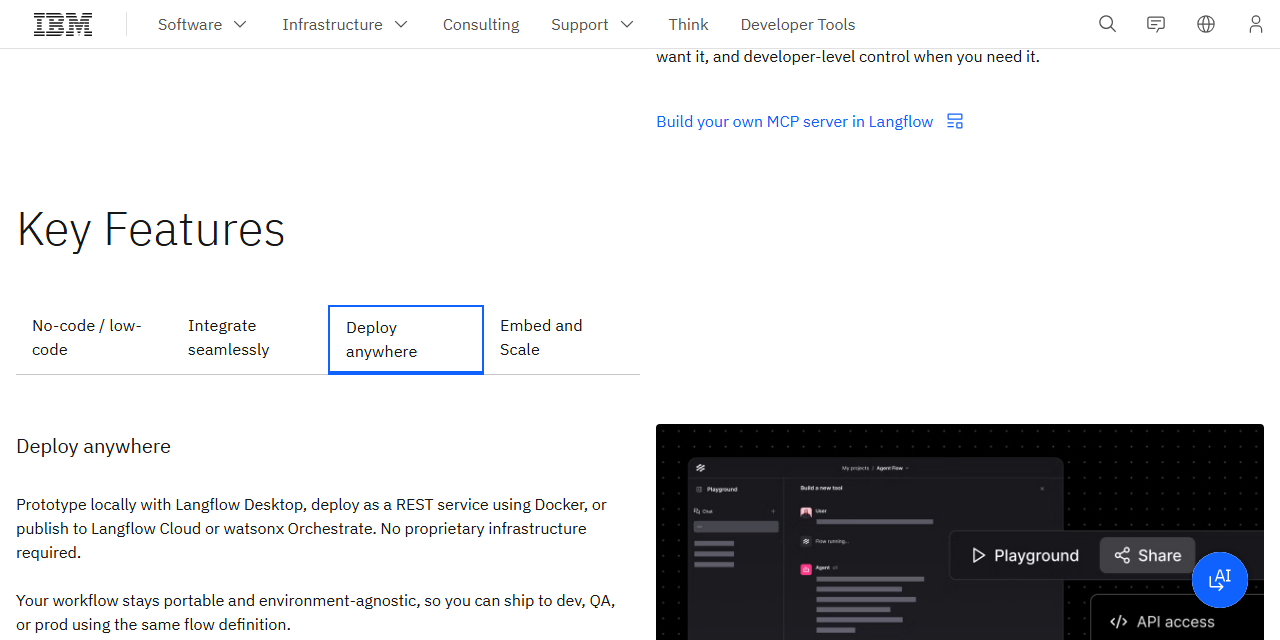Select the Integrate seamlessly tab
The width and height of the screenshot is (1280, 640).
coord(250,338)
